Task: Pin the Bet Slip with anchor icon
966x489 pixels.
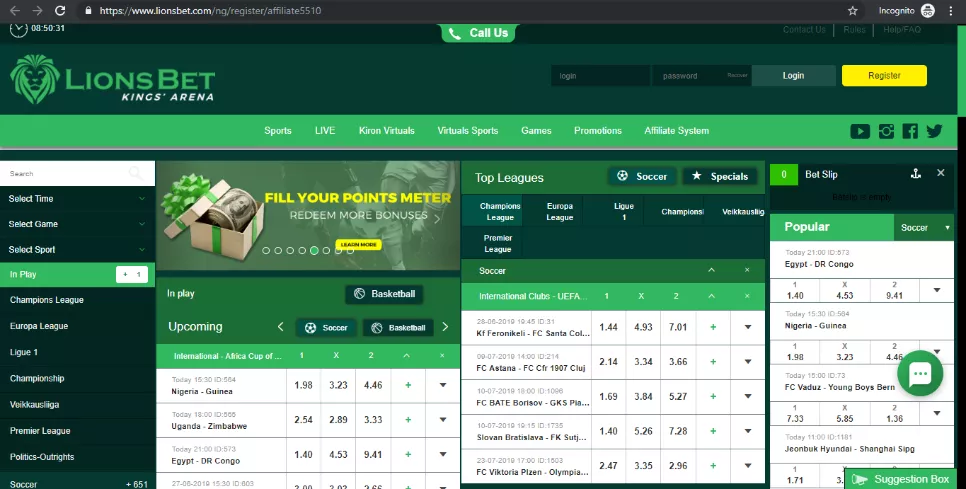Action: click(914, 174)
